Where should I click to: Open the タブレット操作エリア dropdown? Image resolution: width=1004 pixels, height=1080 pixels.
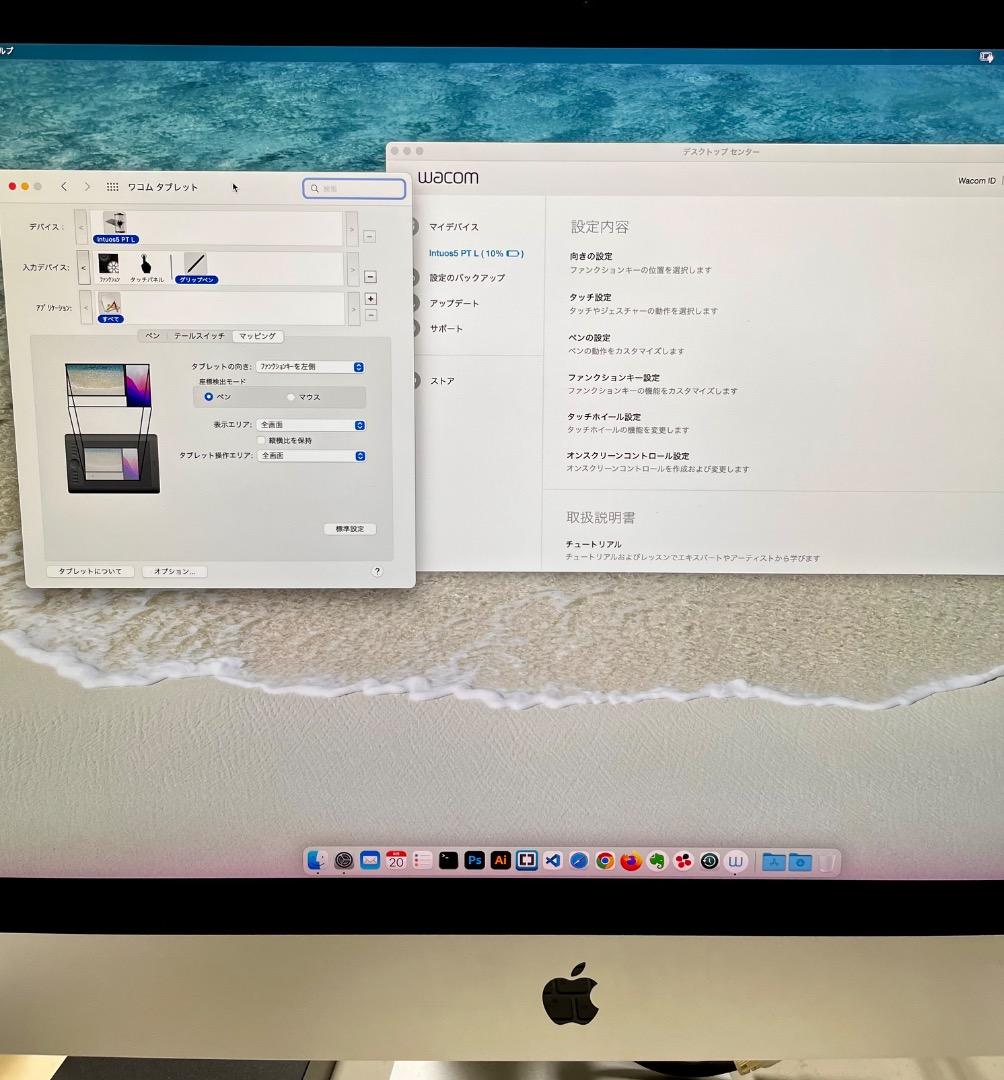tap(311, 455)
